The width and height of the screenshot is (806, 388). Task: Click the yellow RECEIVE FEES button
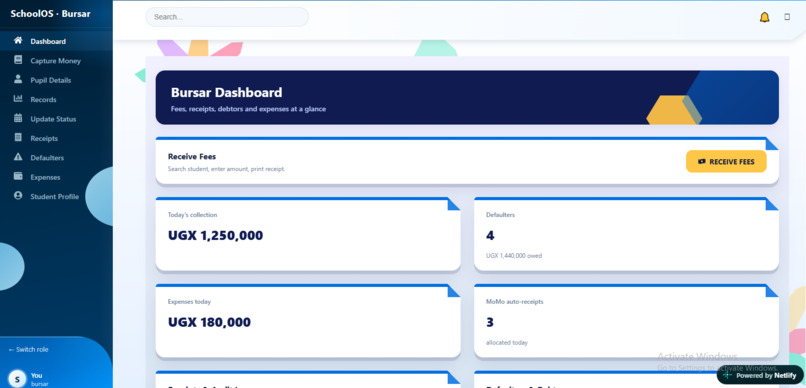pyautogui.click(x=726, y=161)
